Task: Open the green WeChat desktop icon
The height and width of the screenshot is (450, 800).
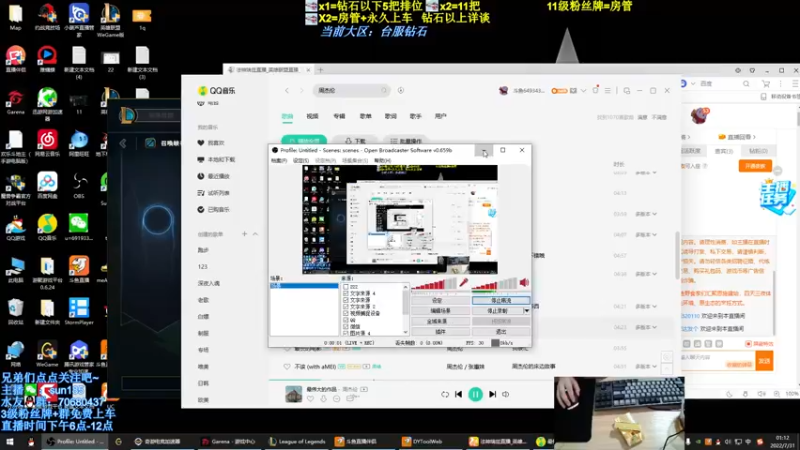Action: 79,227
